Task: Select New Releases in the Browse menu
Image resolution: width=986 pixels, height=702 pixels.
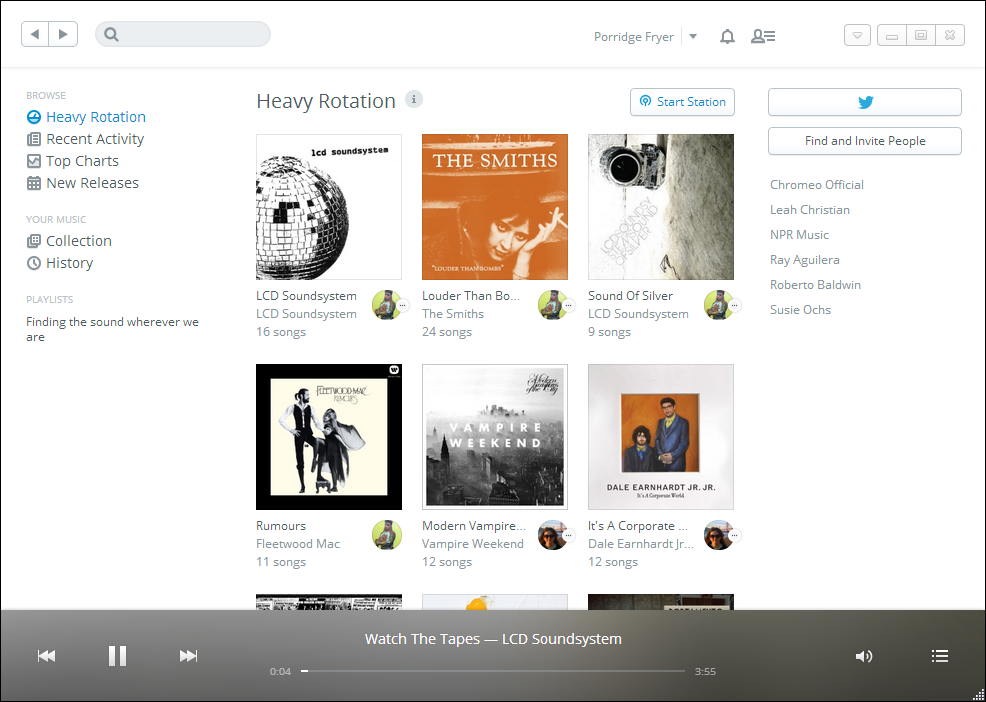Action: (x=92, y=182)
